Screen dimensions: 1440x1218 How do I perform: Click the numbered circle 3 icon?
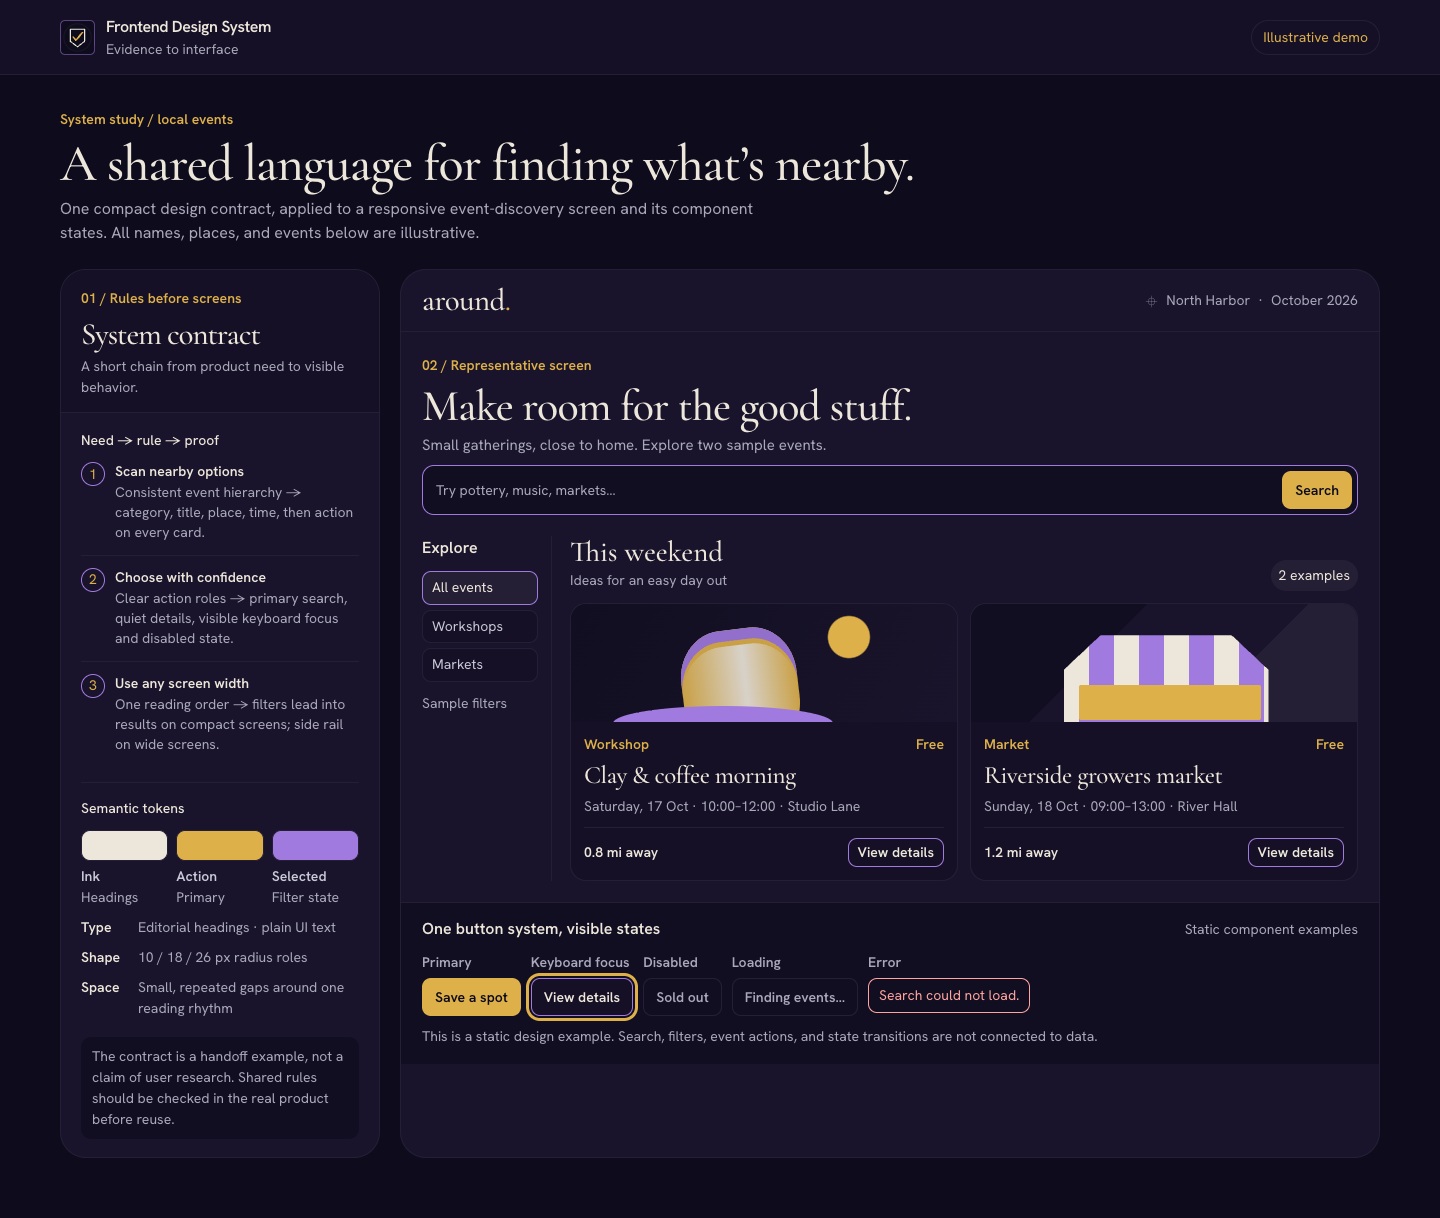tap(93, 686)
